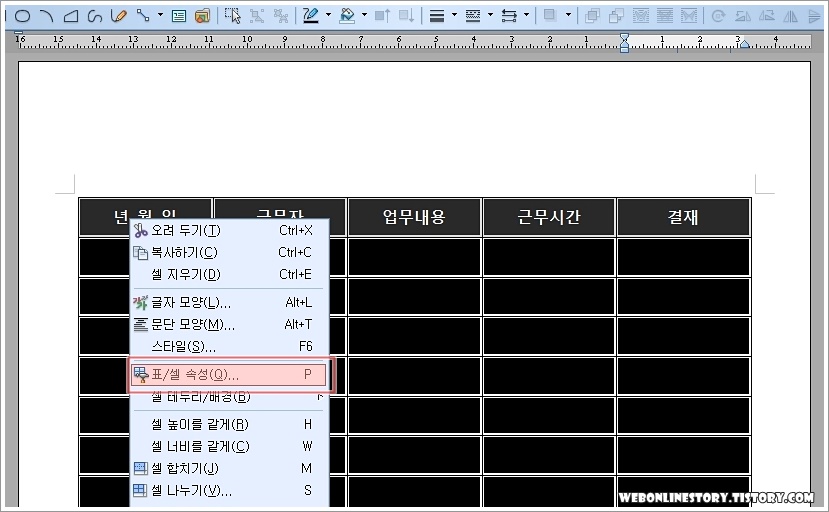Choose 복사하기 (Copy) from context menu

pos(228,252)
